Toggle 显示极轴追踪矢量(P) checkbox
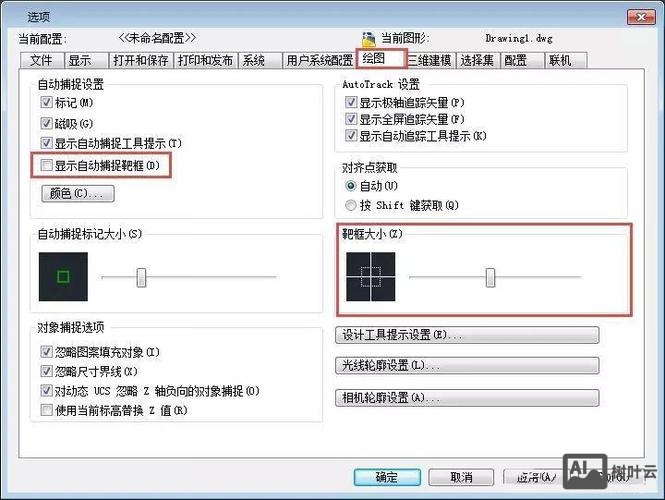Viewport: 665px width, 500px height. (351, 102)
